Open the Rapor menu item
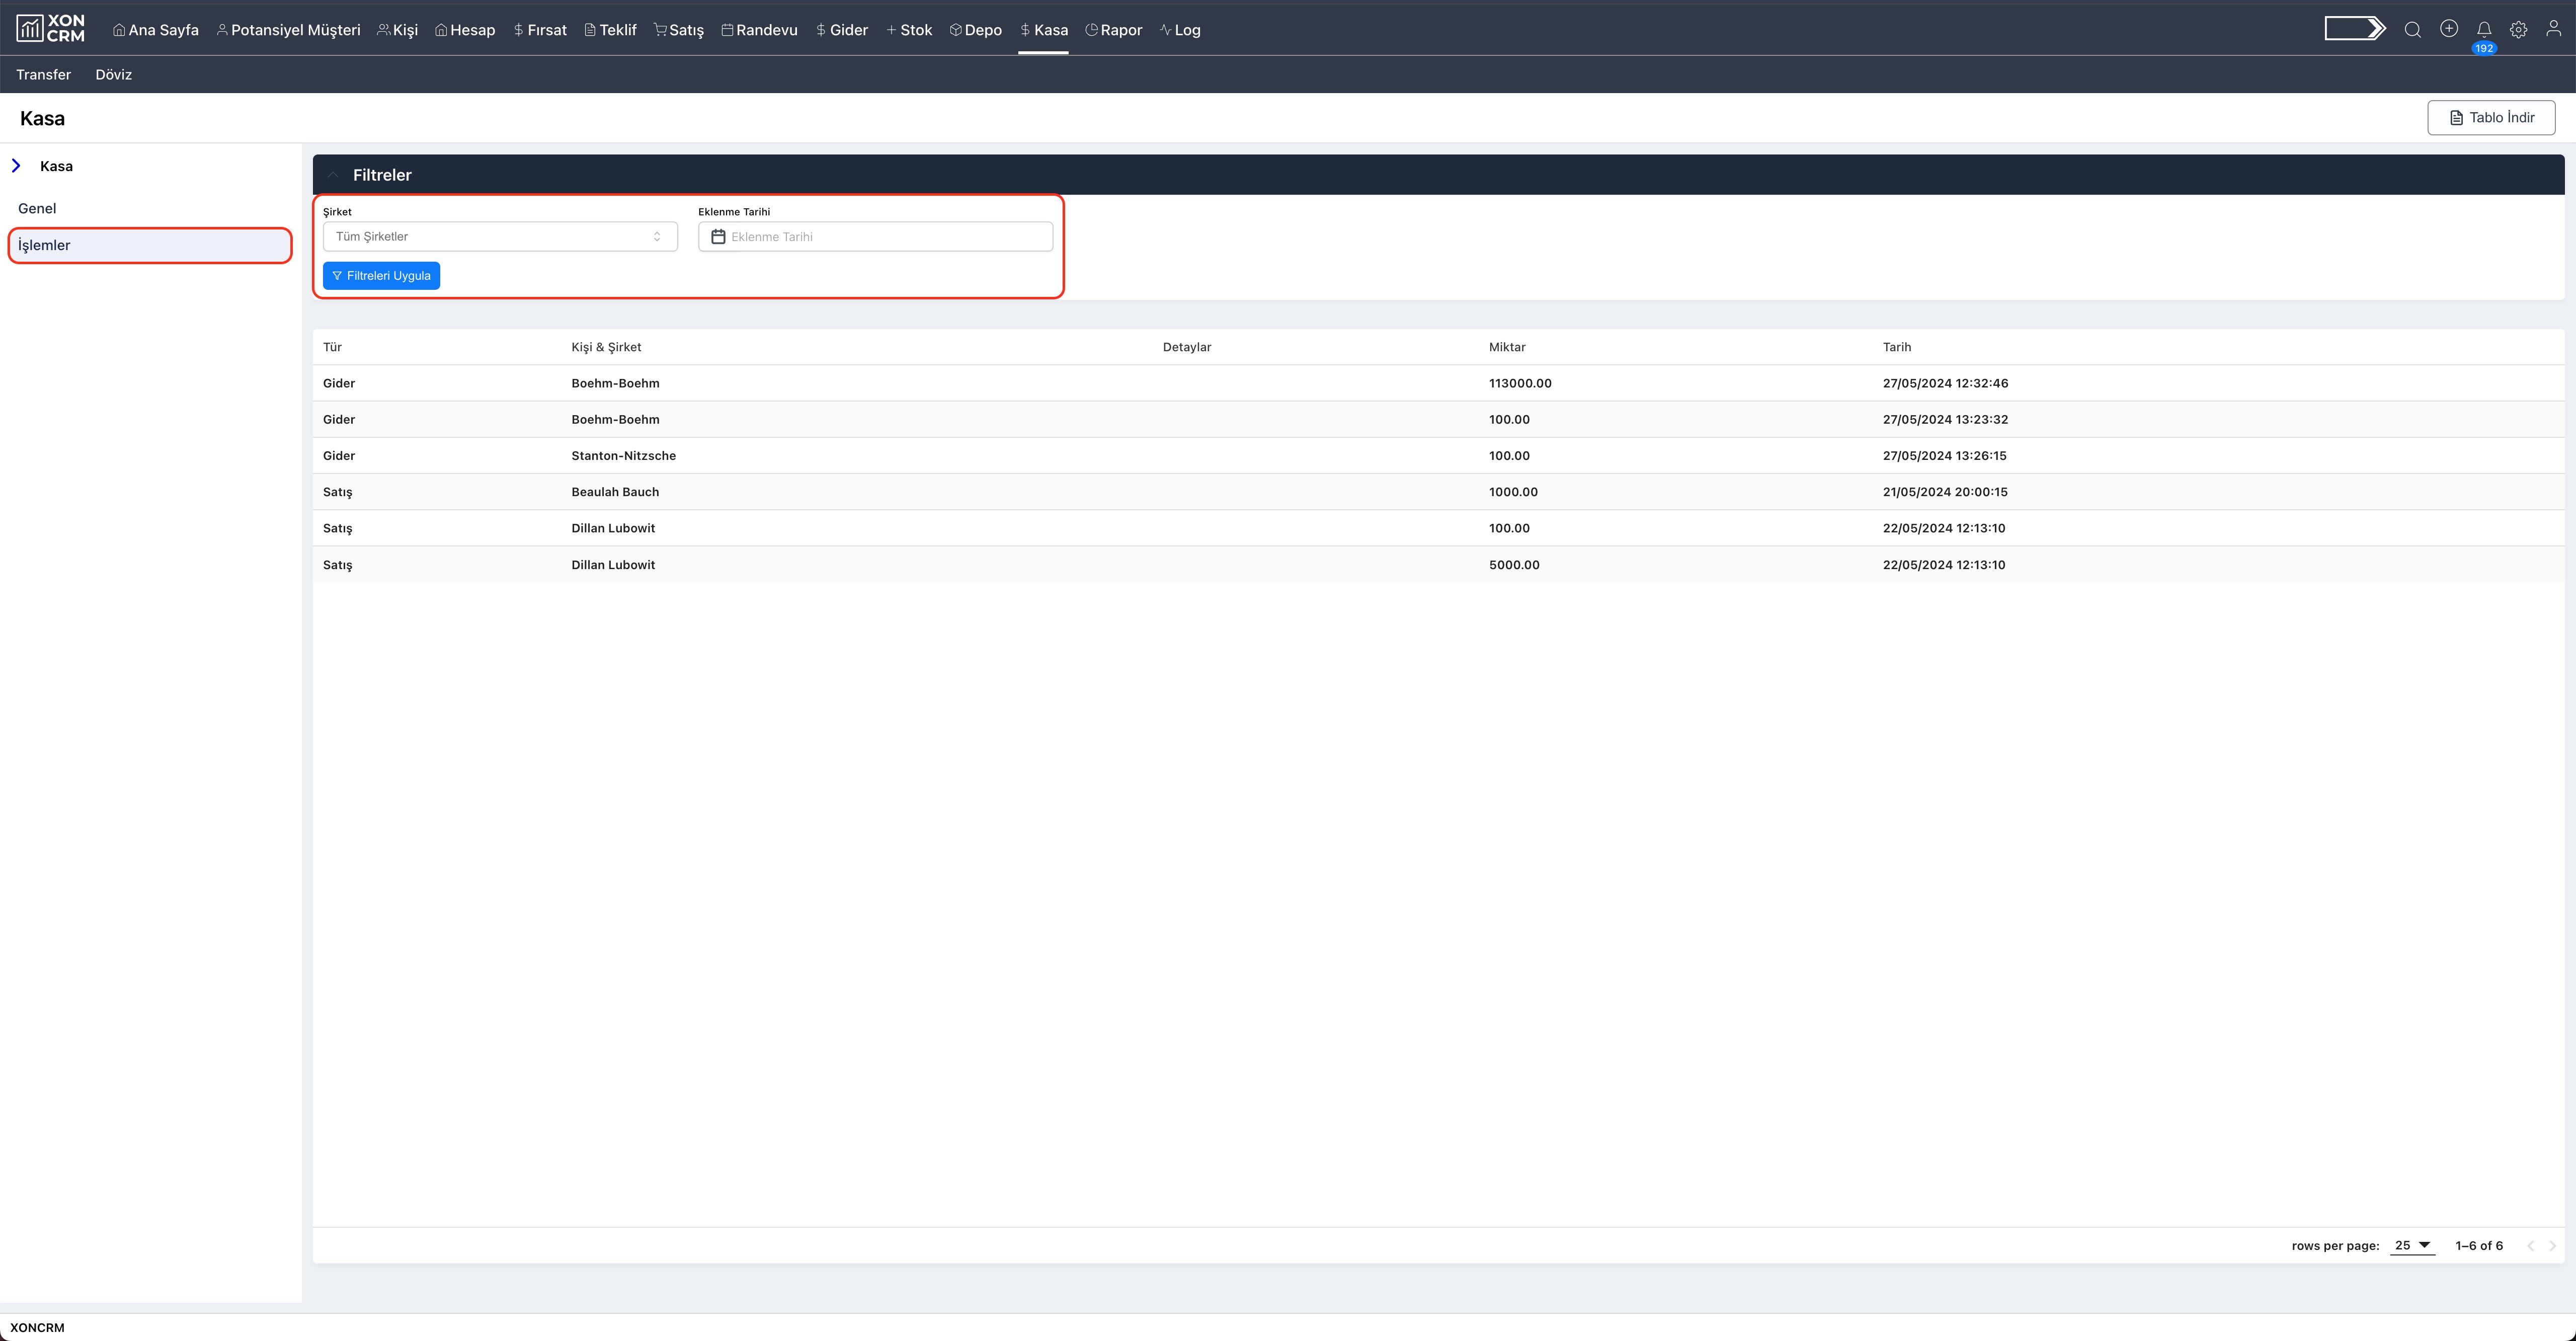Screen dimensions: 2576x1341 click(1113, 30)
